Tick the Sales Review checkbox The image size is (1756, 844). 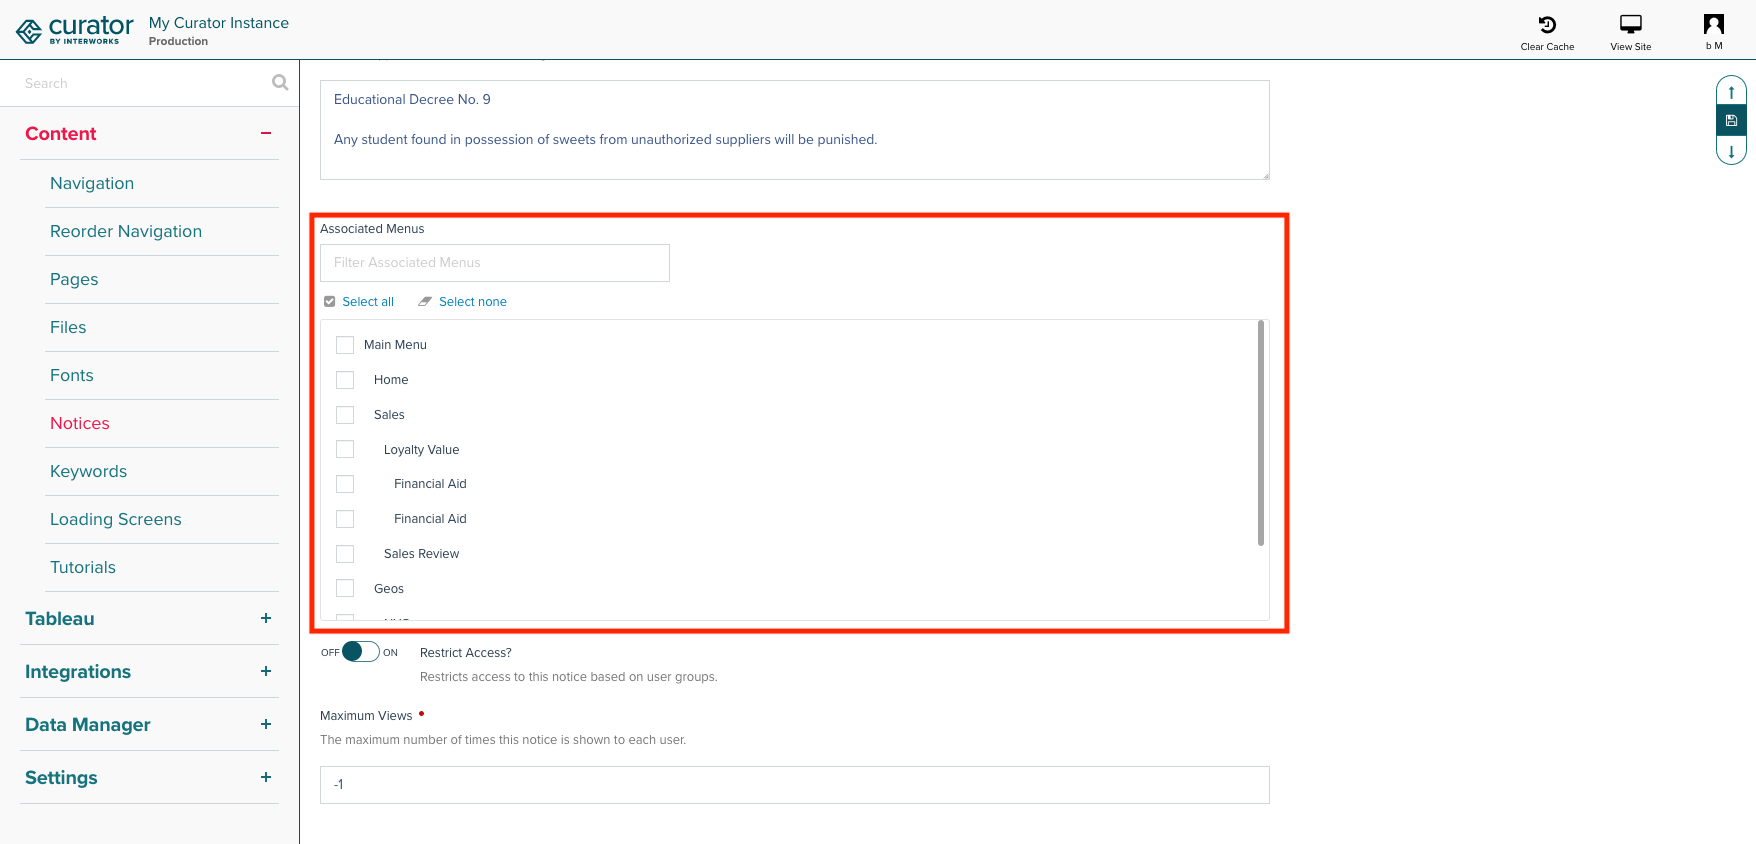(x=345, y=554)
